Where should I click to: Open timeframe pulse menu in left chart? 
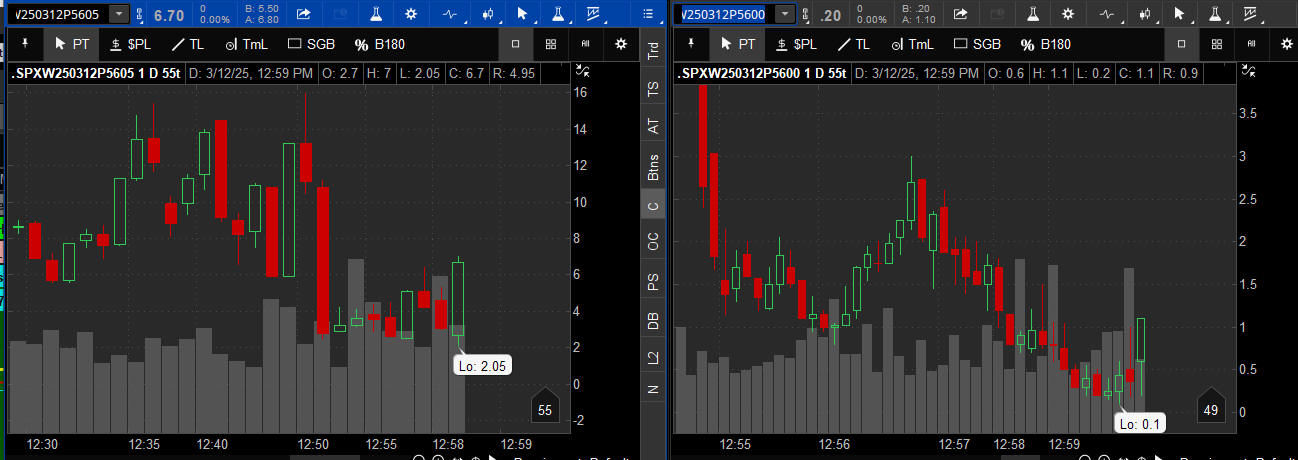pos(451,14)
